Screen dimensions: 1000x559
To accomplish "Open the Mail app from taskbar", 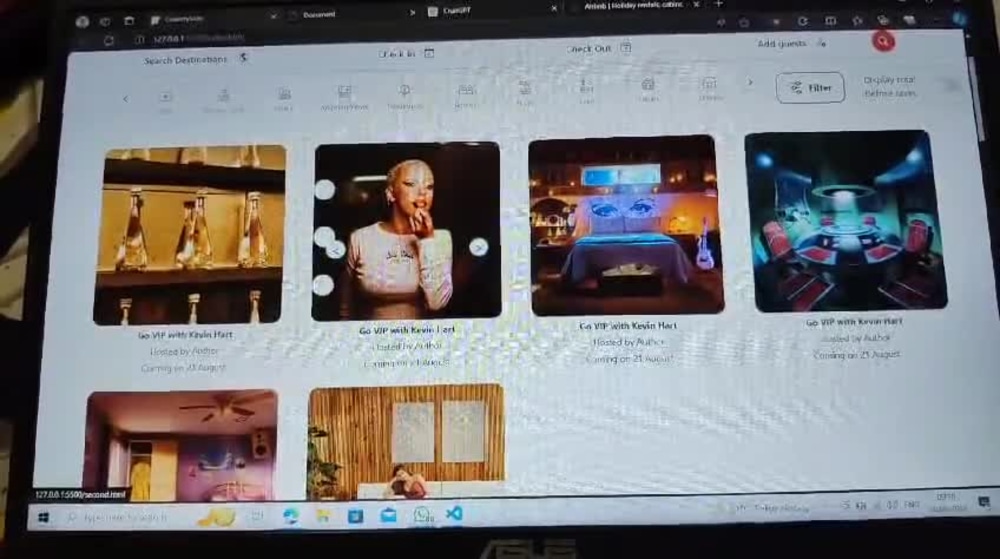I will tap(388, 514).
